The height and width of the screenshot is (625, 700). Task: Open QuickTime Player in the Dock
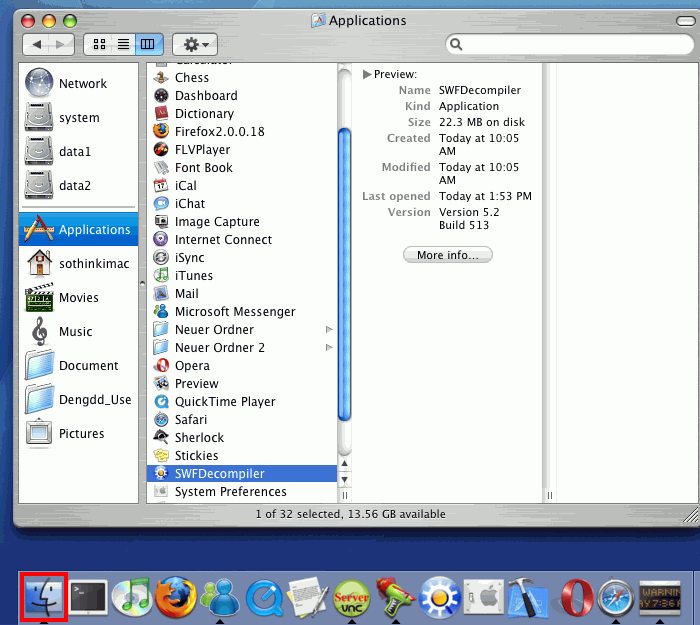point(264,597)
